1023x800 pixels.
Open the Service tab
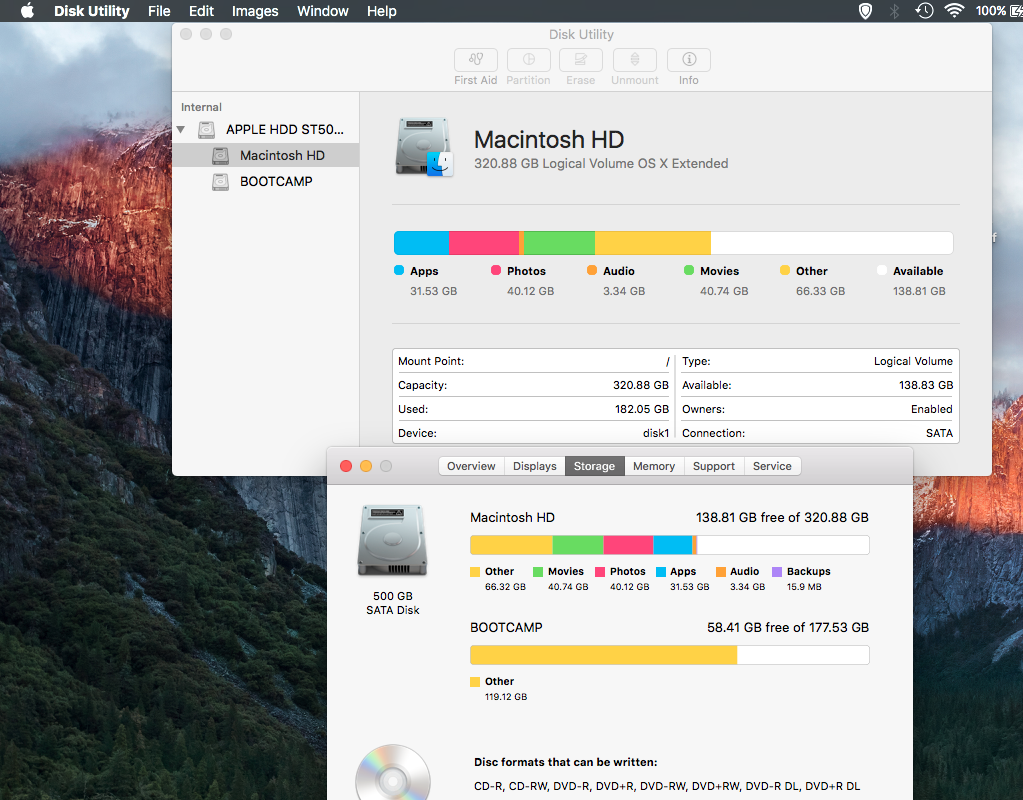click(x=772, y=466)
